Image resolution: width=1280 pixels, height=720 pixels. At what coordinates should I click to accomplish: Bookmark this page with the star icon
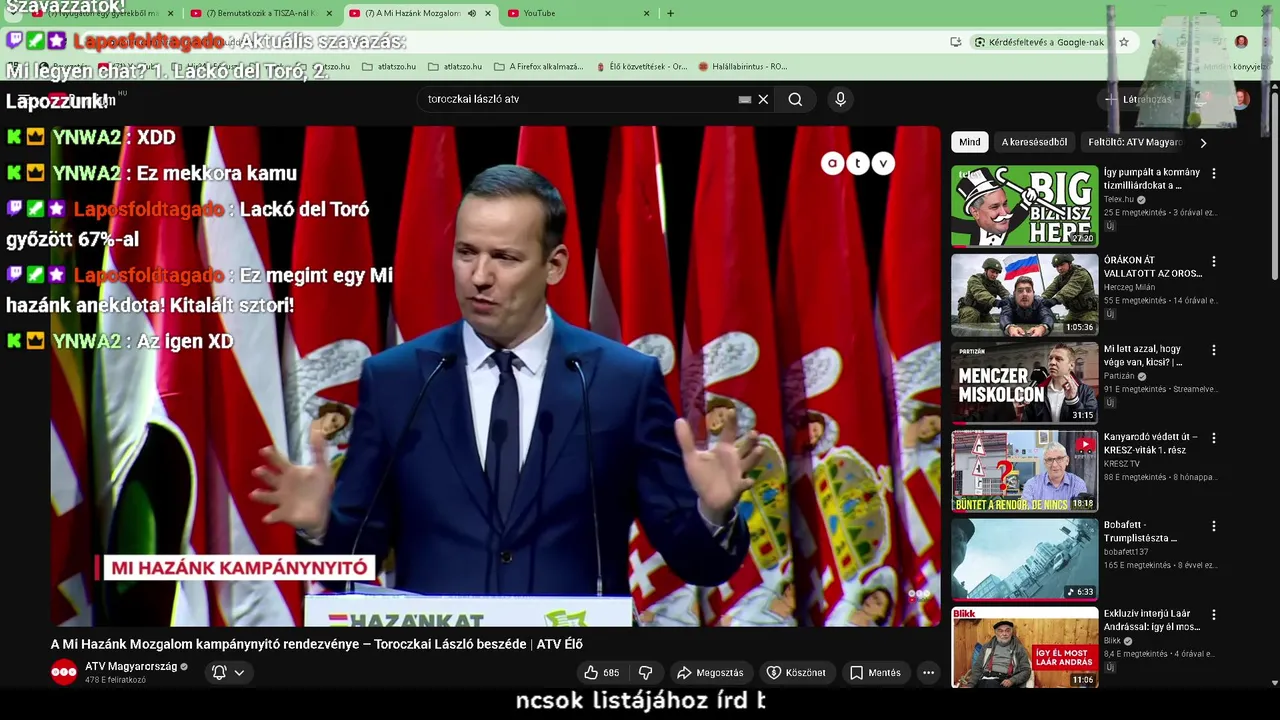pos(1124,42)
